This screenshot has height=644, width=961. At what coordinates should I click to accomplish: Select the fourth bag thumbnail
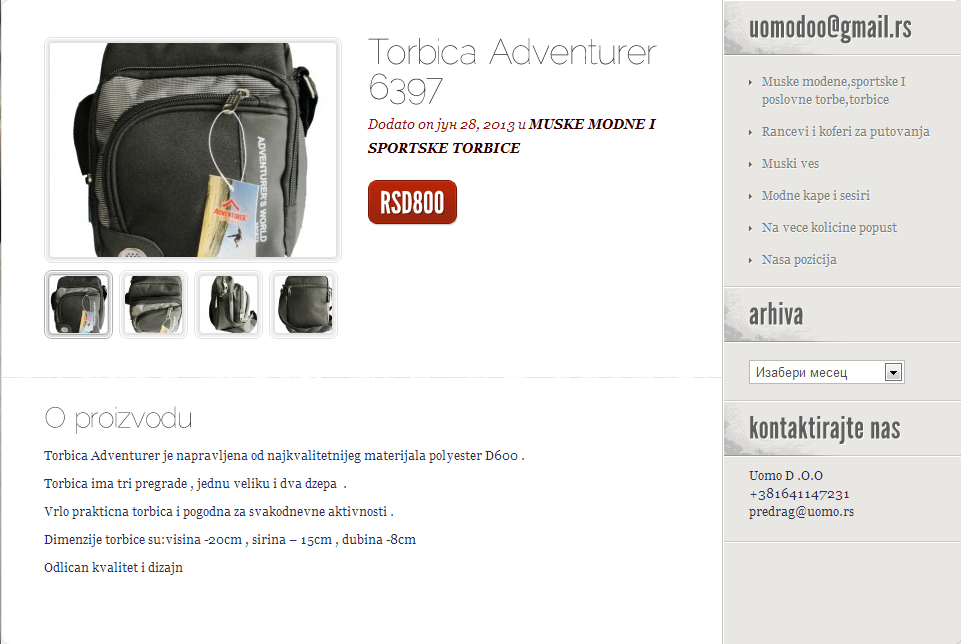[303, 305]
